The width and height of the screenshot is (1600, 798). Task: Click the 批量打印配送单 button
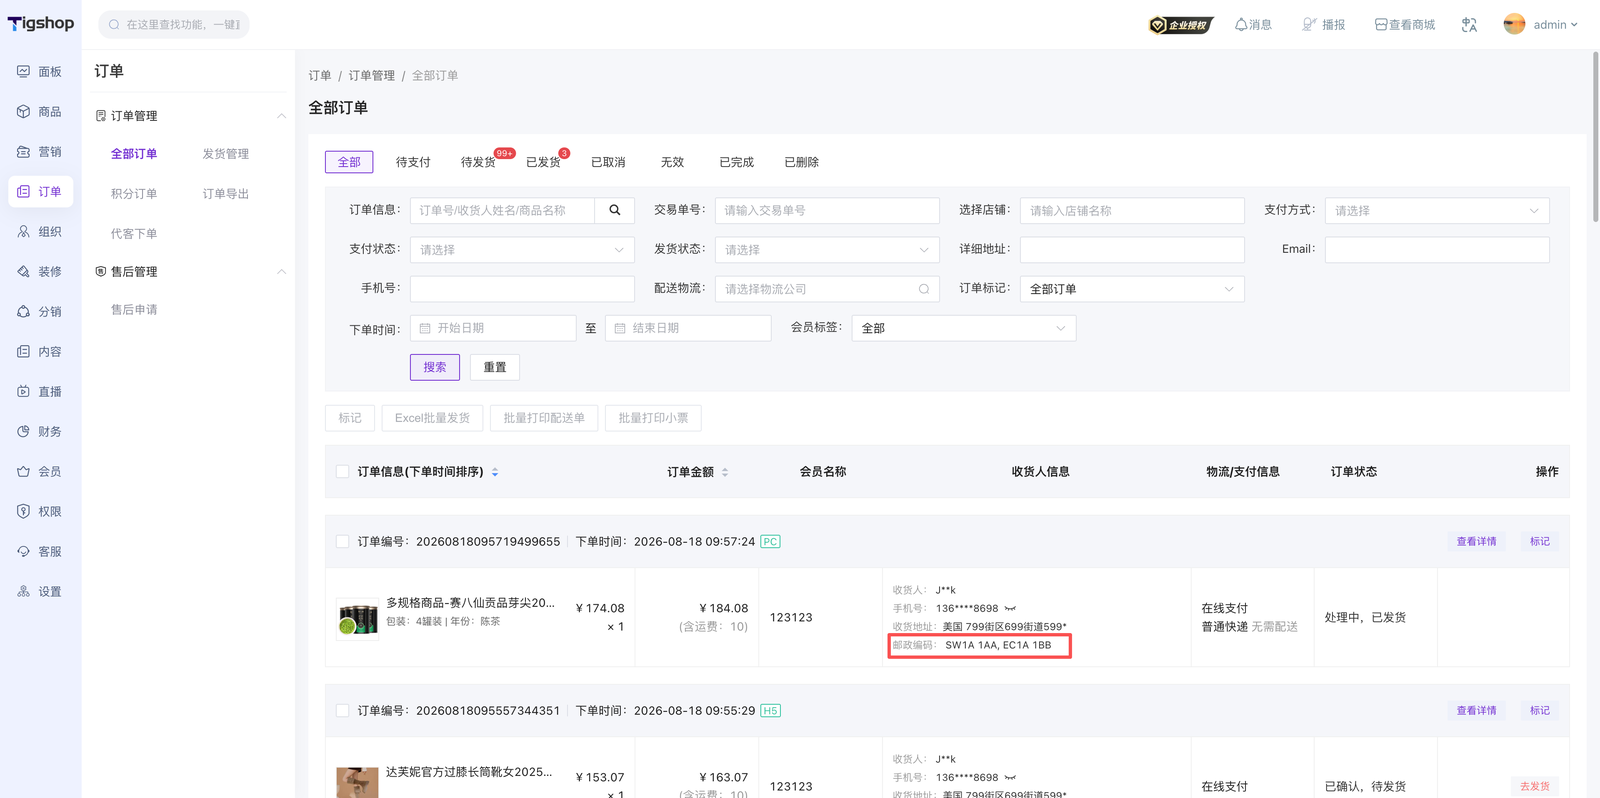544,418
